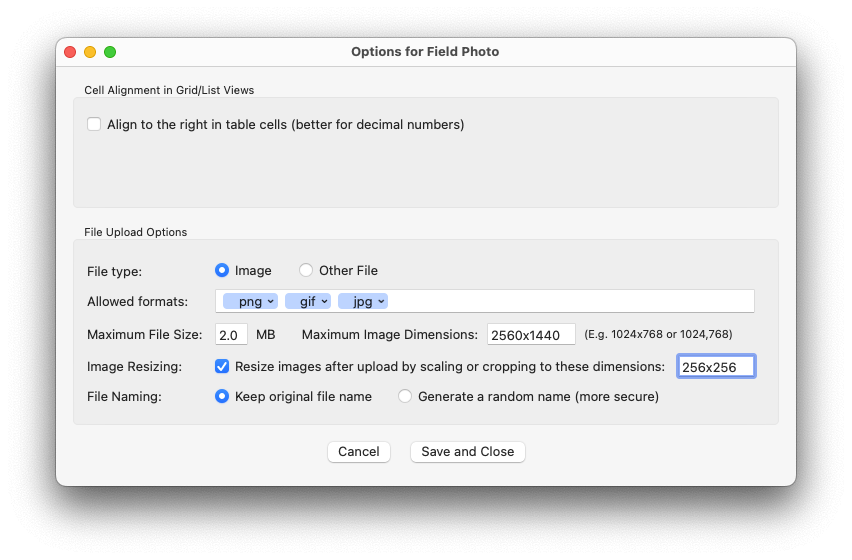
Task: Click the 256x256 resize dimensions field
Action: tap(715, 367)
